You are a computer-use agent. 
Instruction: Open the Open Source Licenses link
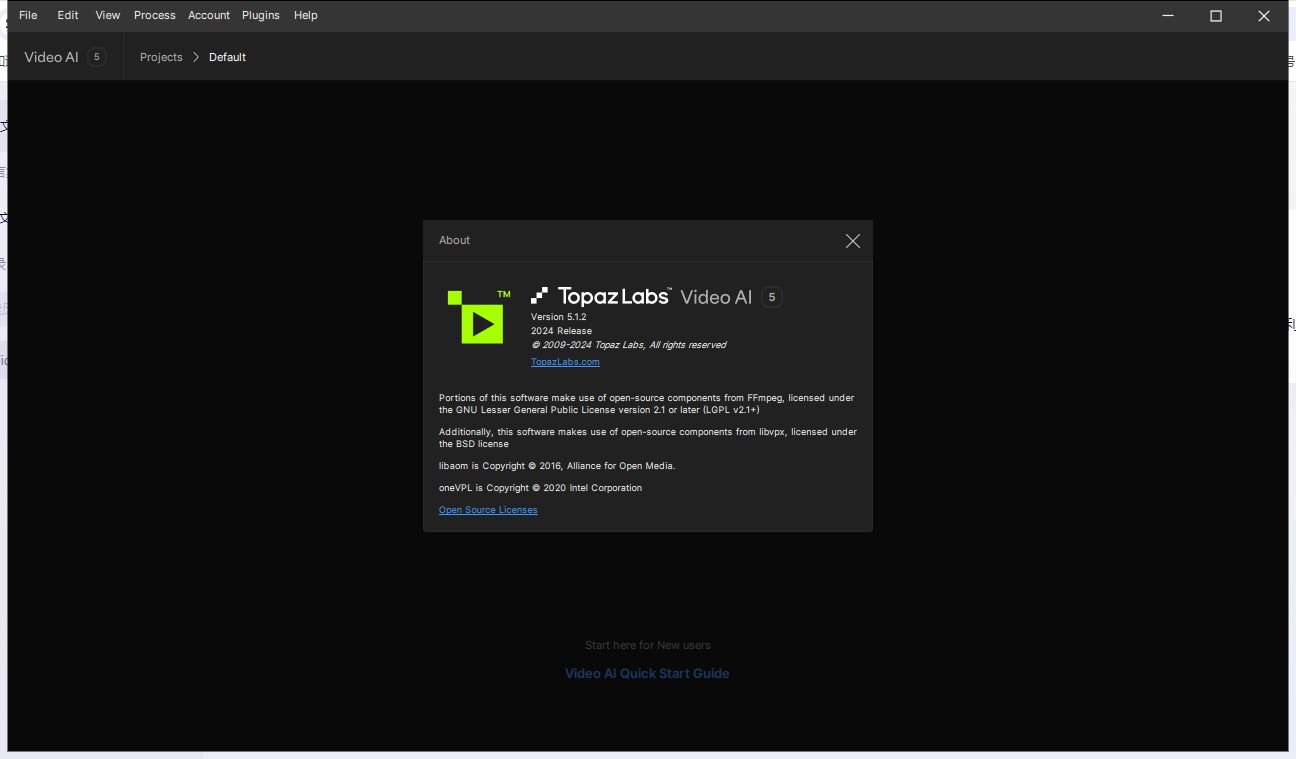pos(488,510)
